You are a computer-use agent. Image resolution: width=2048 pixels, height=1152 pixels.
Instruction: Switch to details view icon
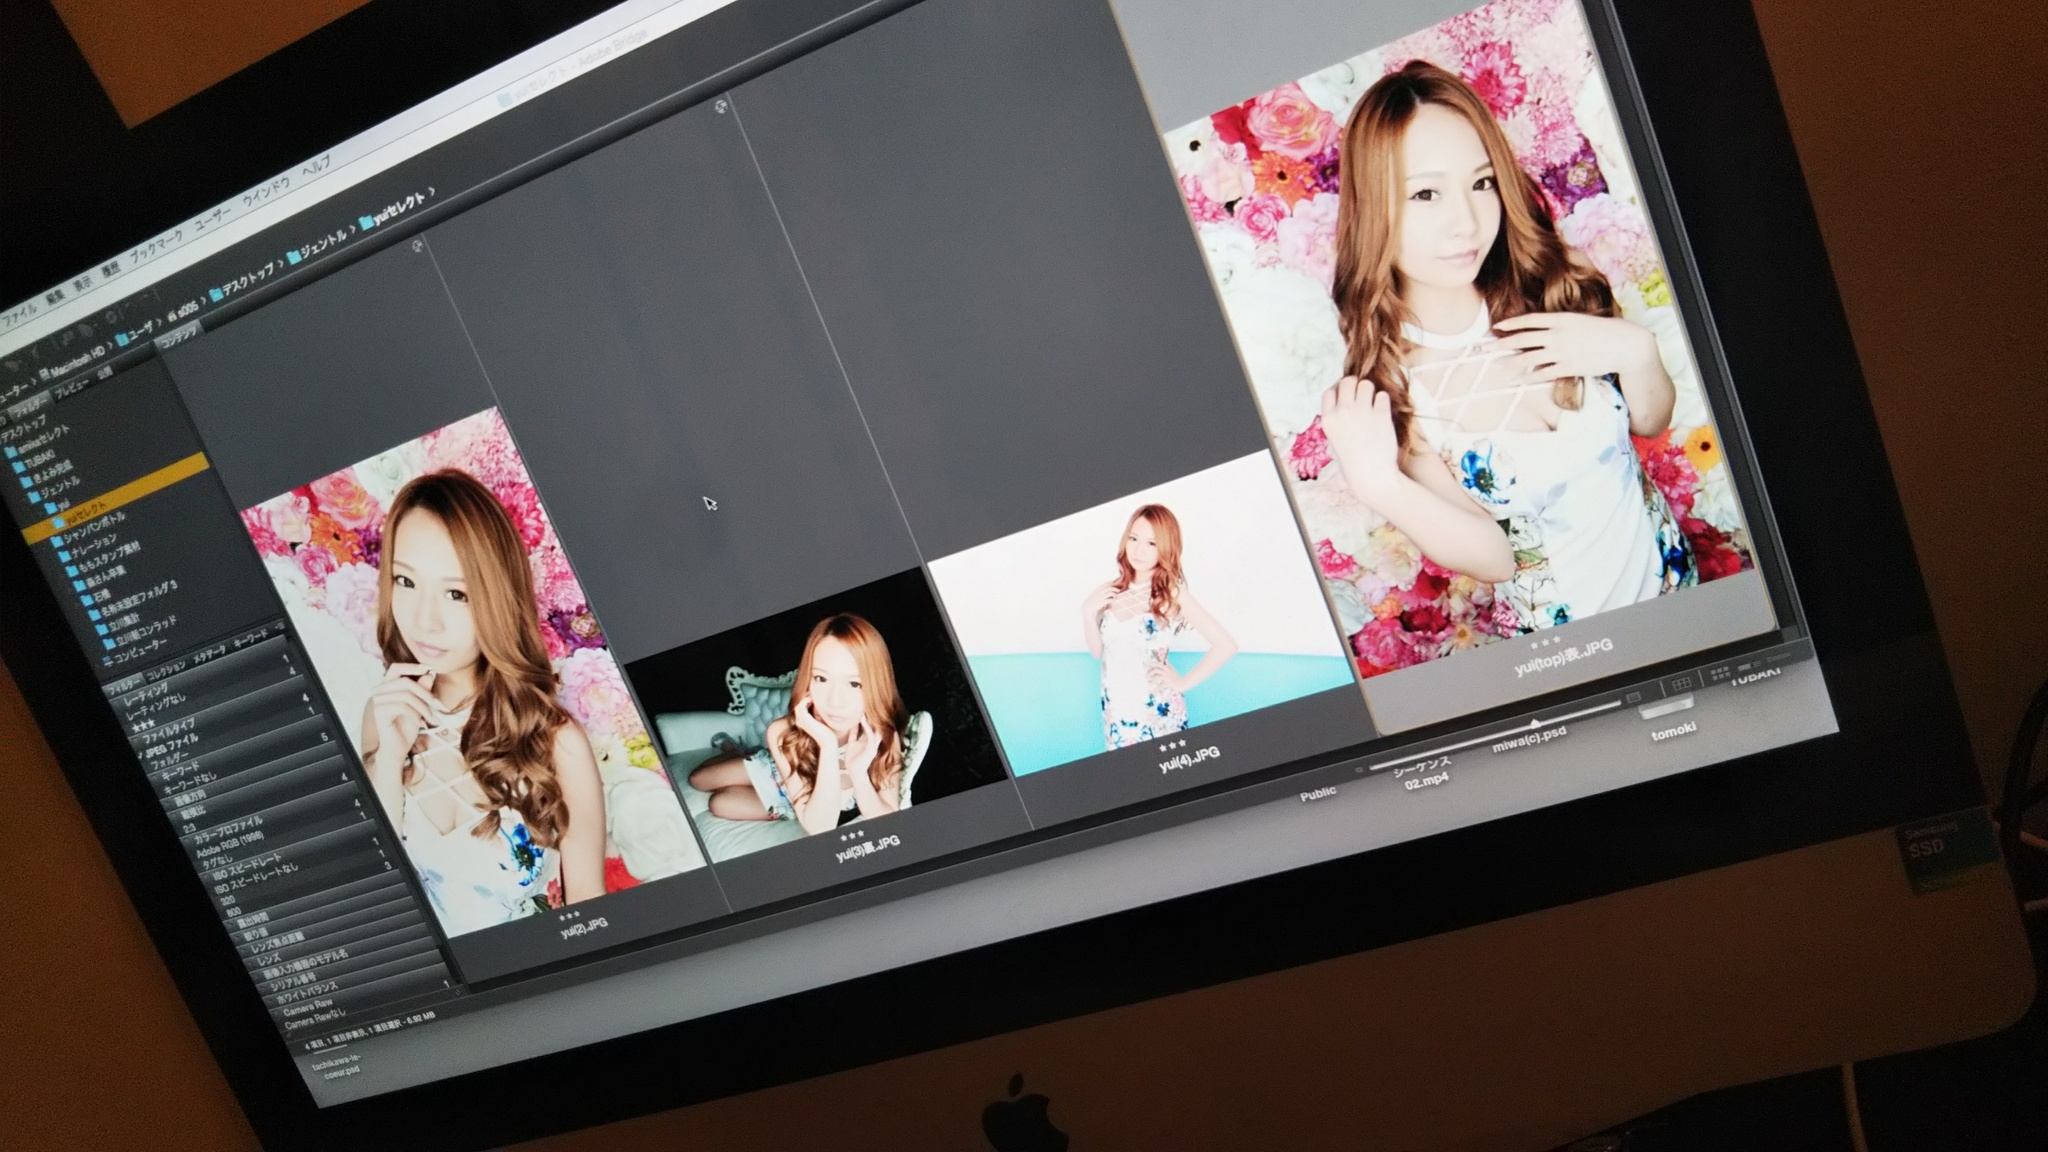coord(1750,666)
